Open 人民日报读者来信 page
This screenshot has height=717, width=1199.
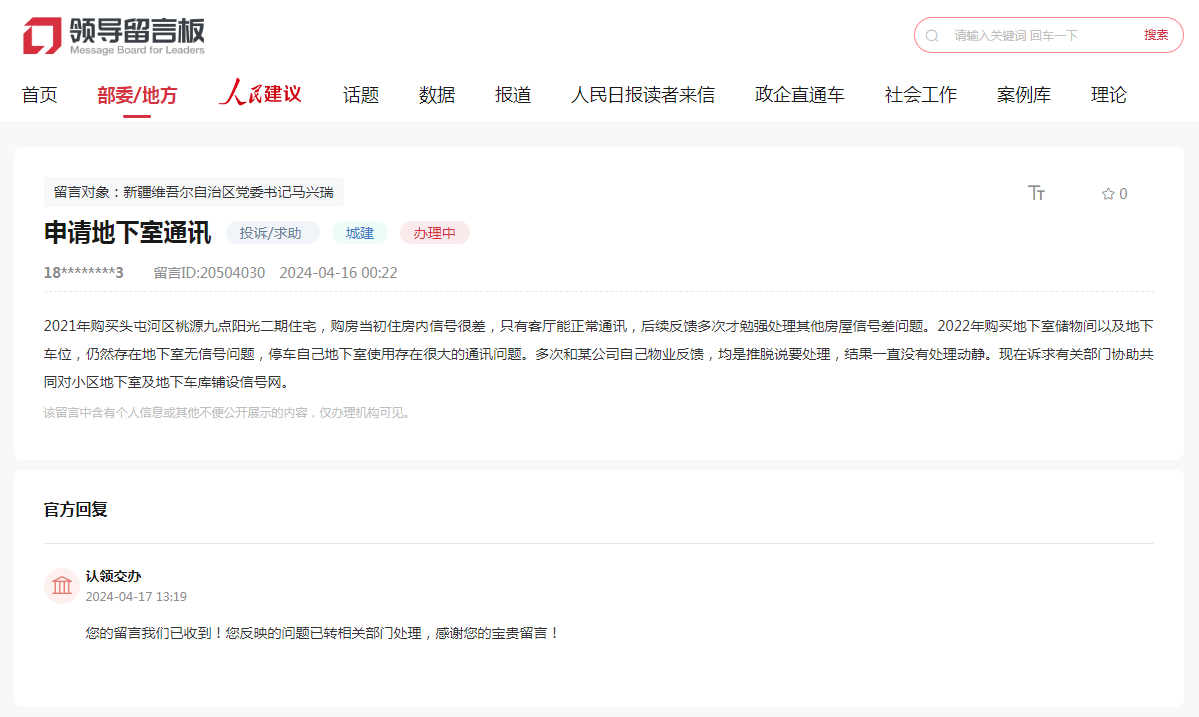pyautogui.click(x=643, y=95)
